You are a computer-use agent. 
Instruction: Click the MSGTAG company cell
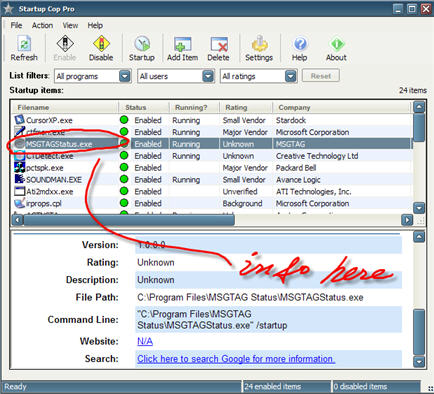pyautogui.click(x=290, y=144)
